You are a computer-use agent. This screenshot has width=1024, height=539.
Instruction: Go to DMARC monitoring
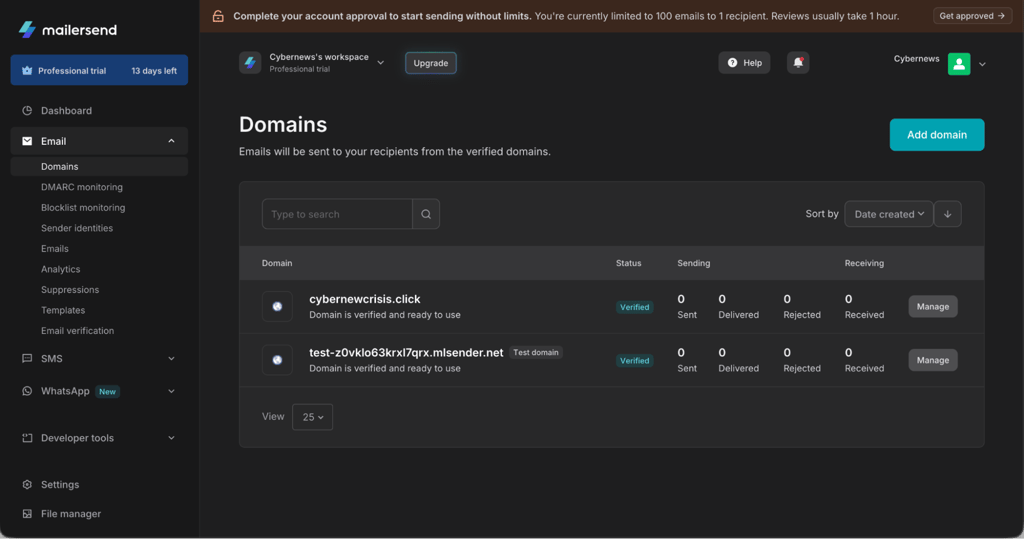82,187
